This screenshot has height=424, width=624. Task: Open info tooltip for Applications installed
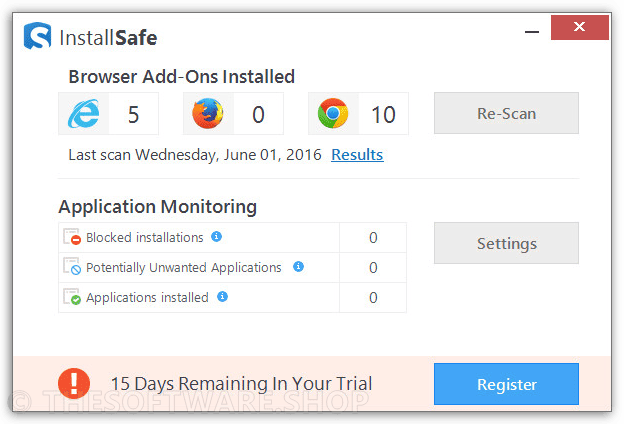click(222, 296)
